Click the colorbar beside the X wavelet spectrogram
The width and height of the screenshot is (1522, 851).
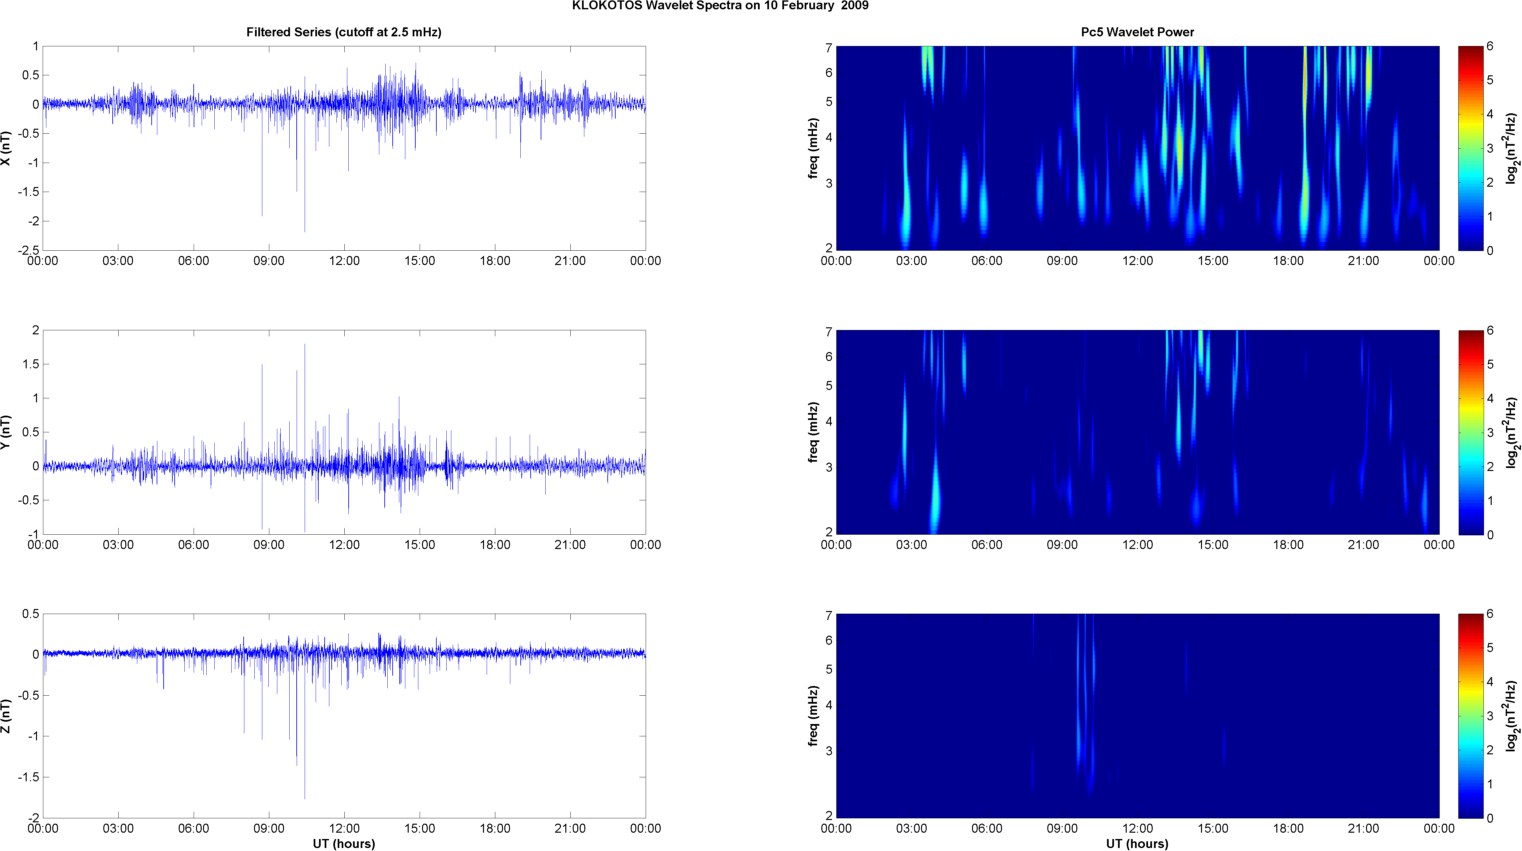click(1470, 148)
